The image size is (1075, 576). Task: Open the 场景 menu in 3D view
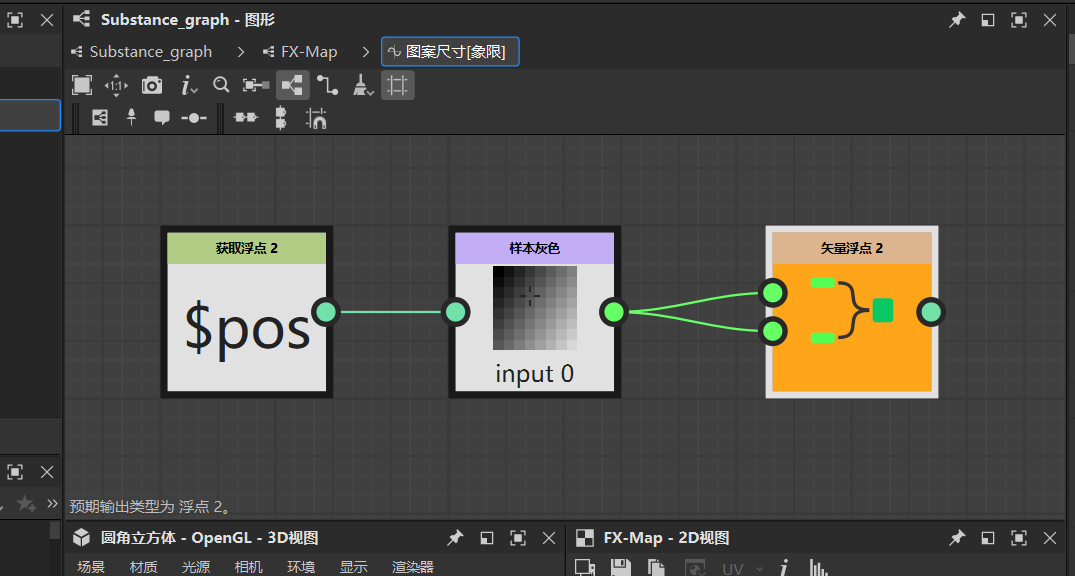91,567
